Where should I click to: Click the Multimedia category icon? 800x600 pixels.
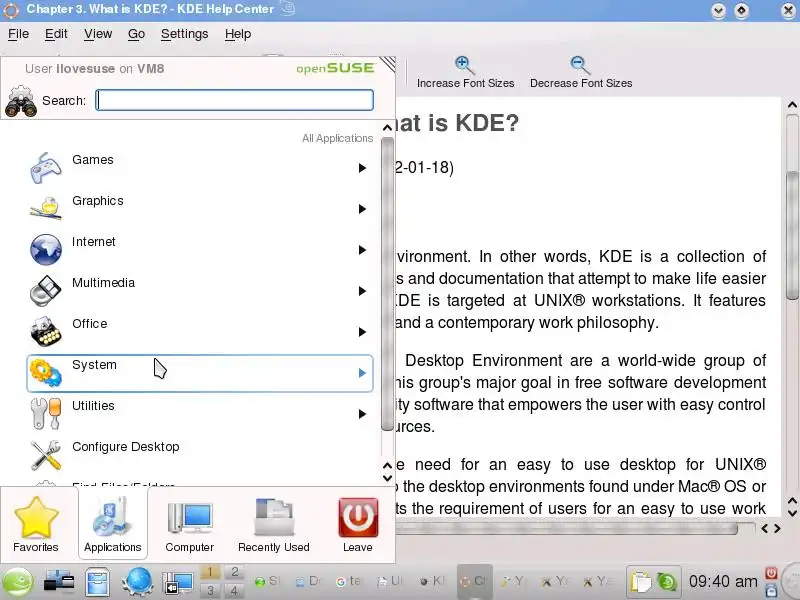click(45, 291)
